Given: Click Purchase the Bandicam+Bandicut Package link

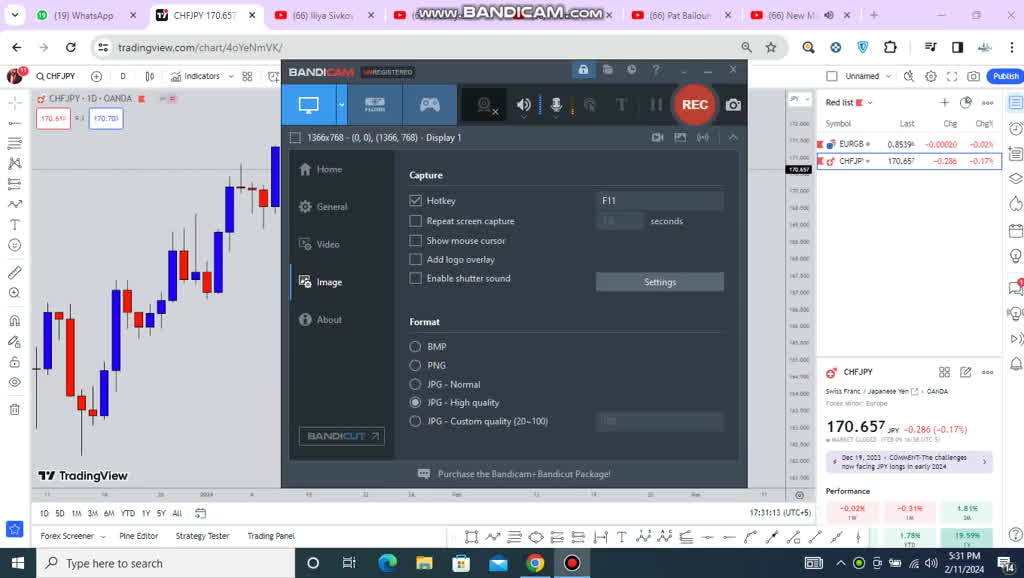Looking at the screenshot, I should [x=523, y=474].
